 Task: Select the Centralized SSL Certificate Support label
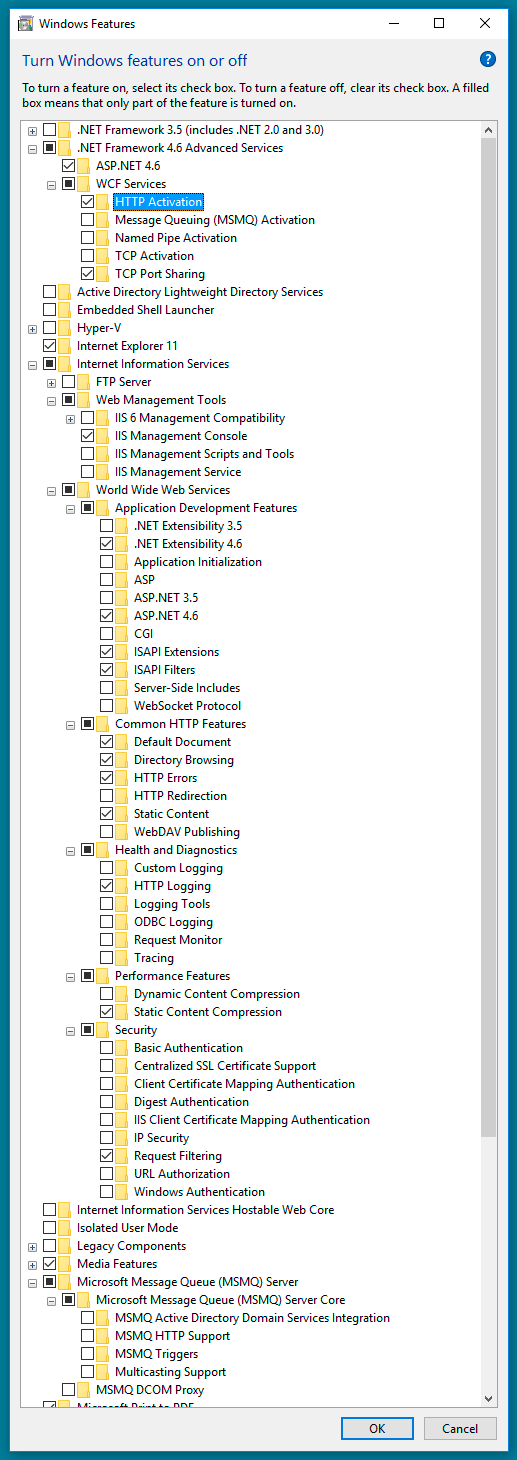coord(225,1066)
